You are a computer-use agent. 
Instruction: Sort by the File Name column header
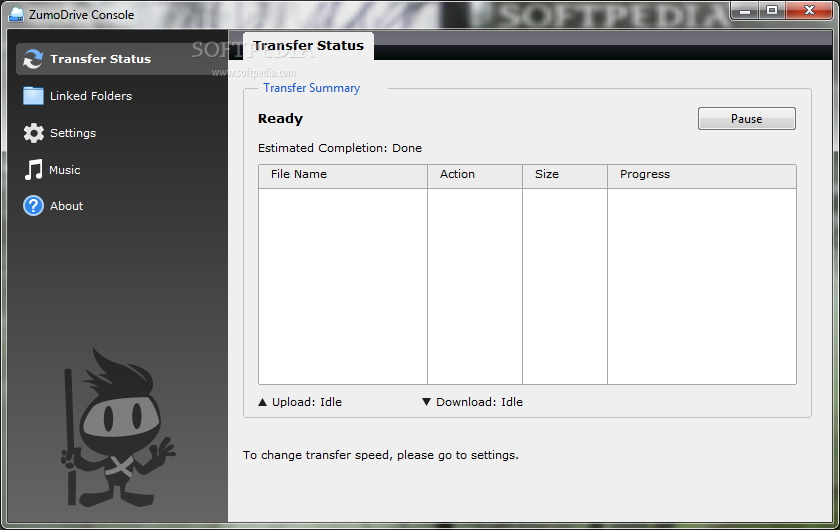point(343,176)
